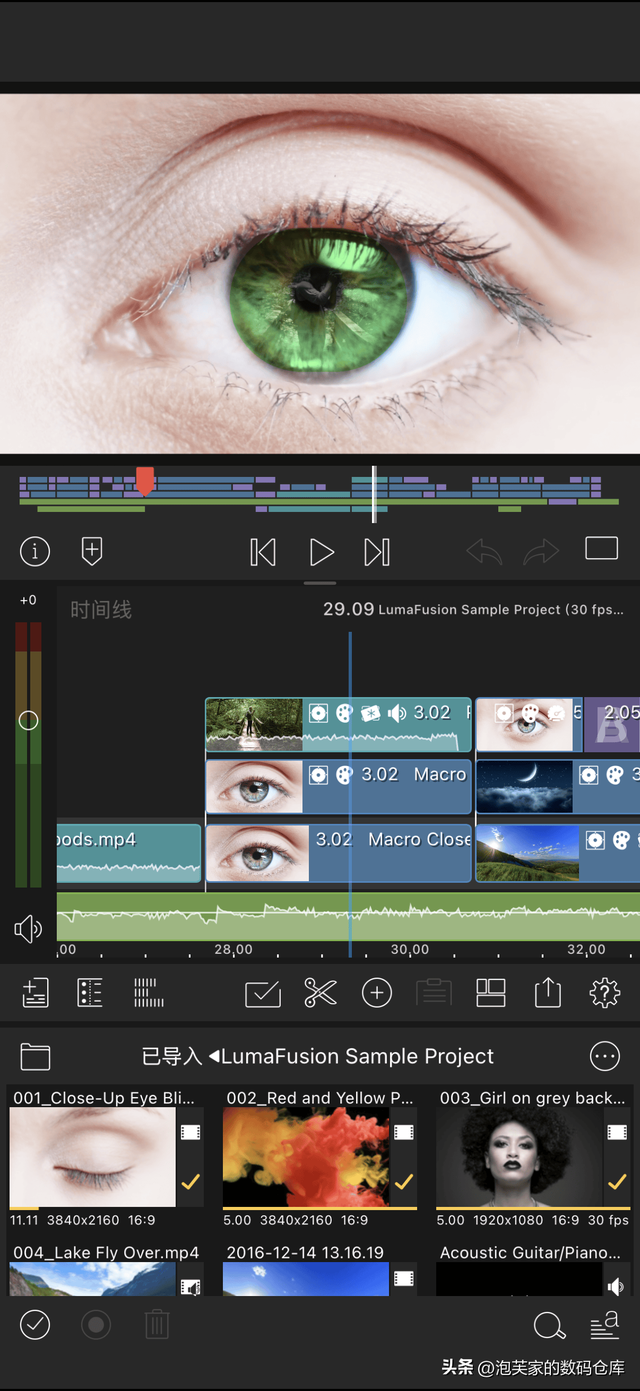This screenshot has width=640, height=1391.
Task: Click the white playhead in overview strip
Action: click(374, 494)
